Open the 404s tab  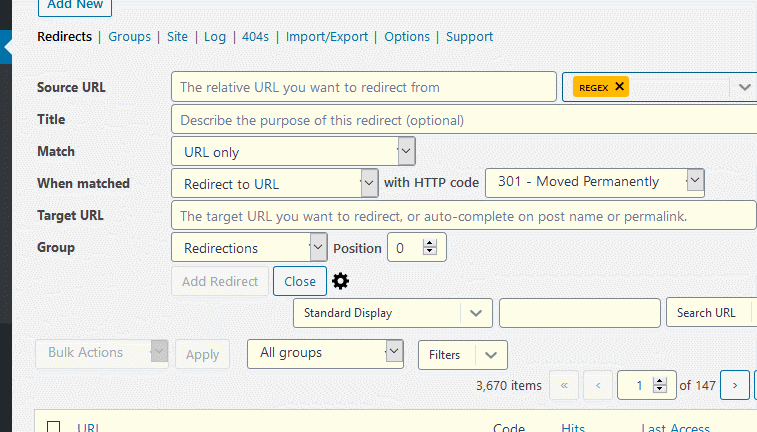tap(255, 37)
